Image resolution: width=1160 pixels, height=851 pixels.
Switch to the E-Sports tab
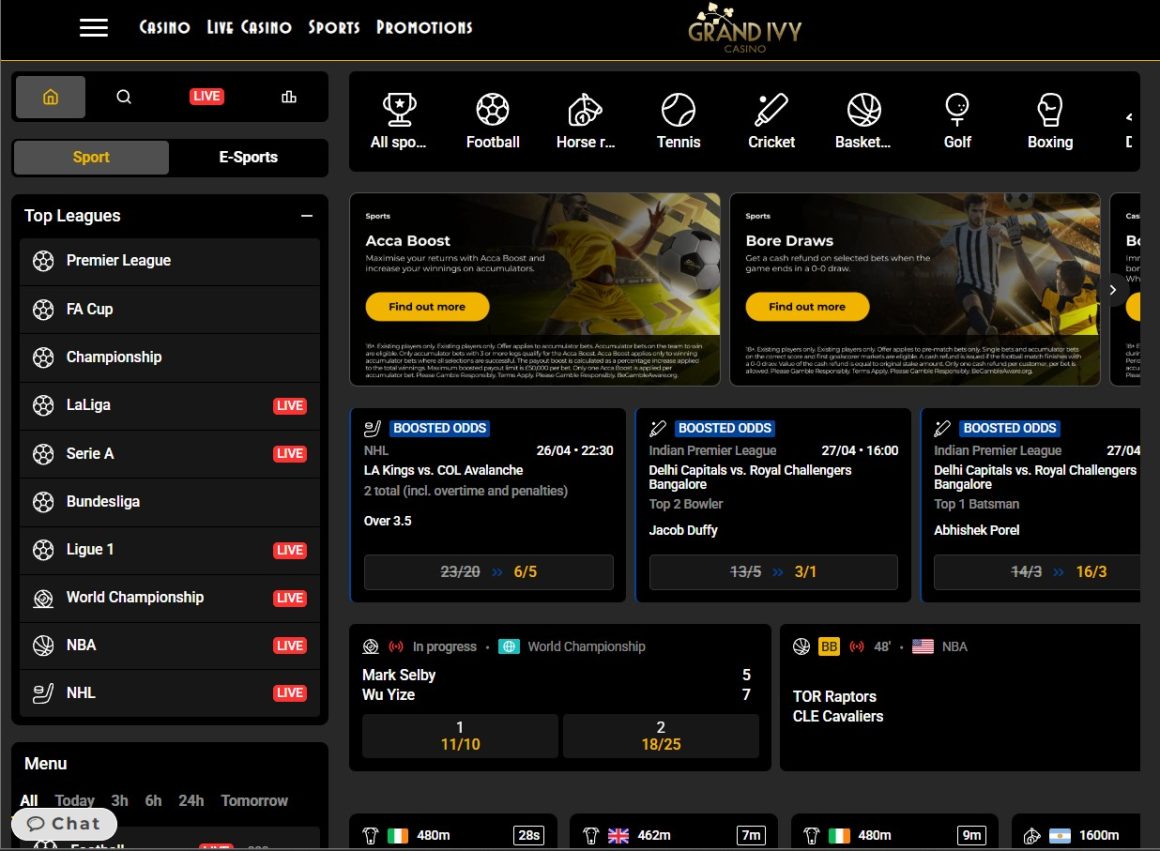pyautogui.click(x=248, y=157)
